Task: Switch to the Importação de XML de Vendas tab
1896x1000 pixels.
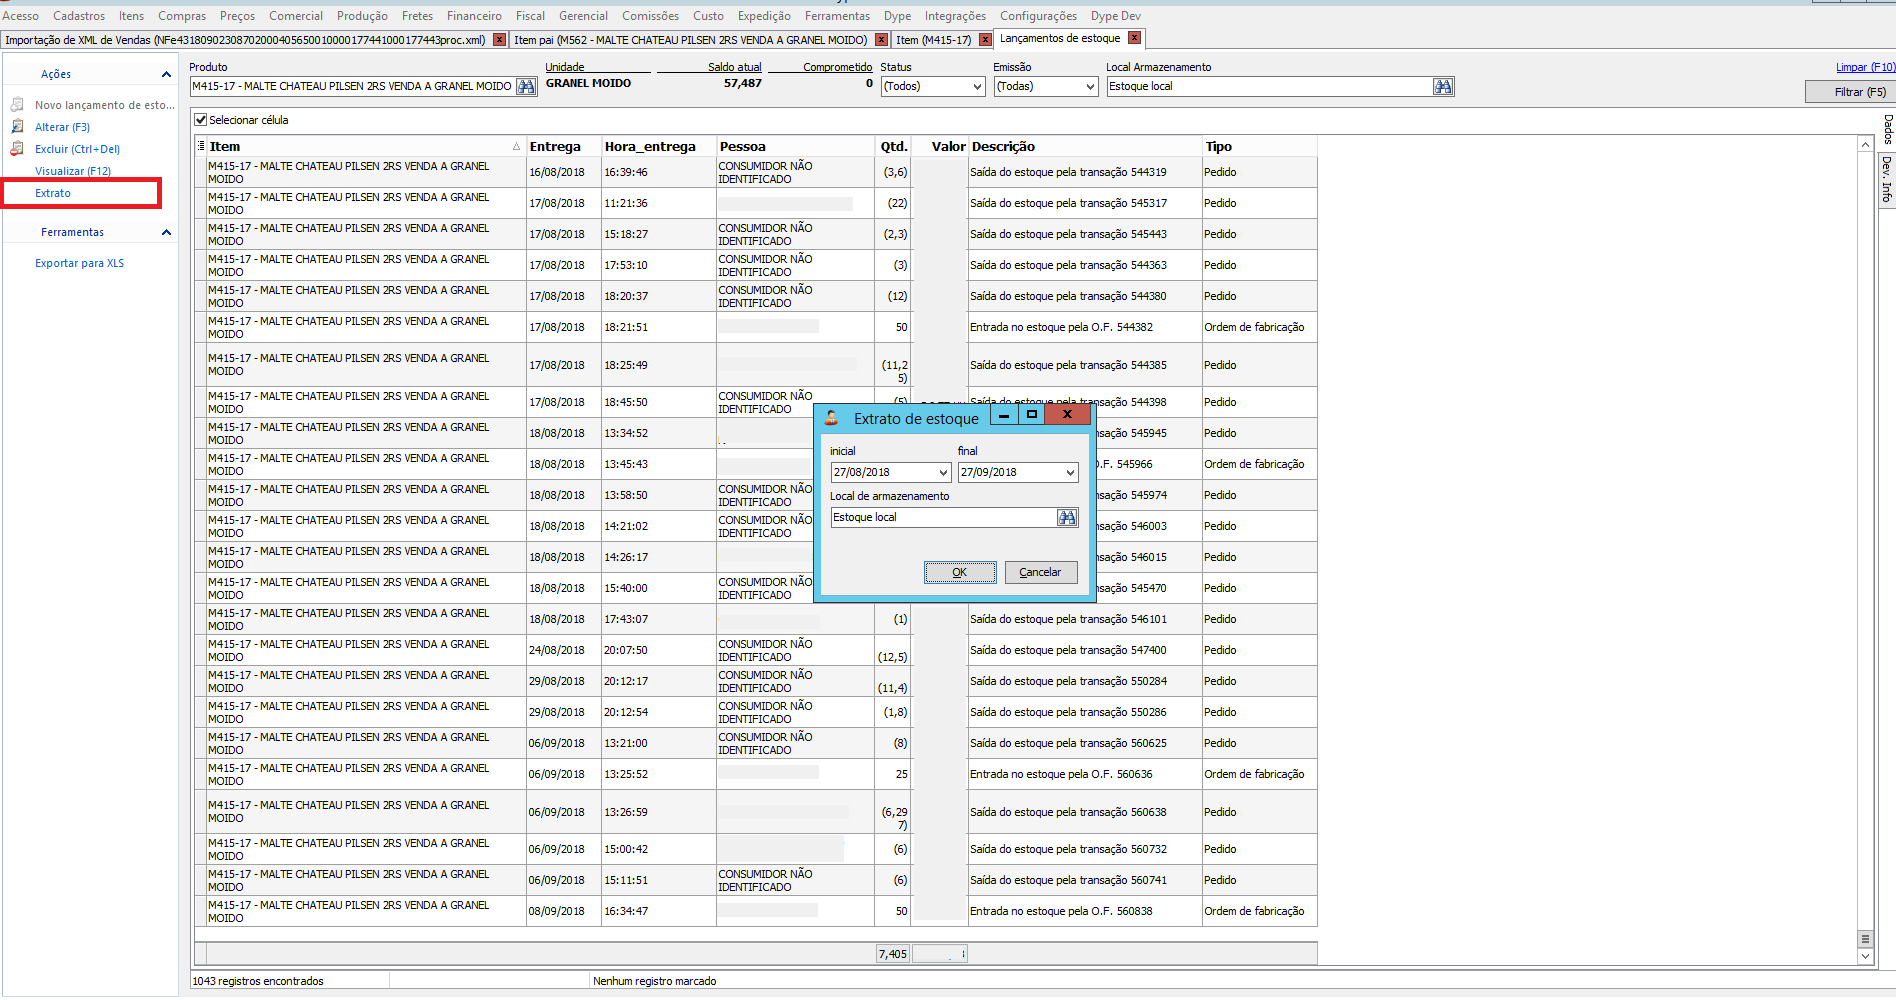Action: point(245,40)
